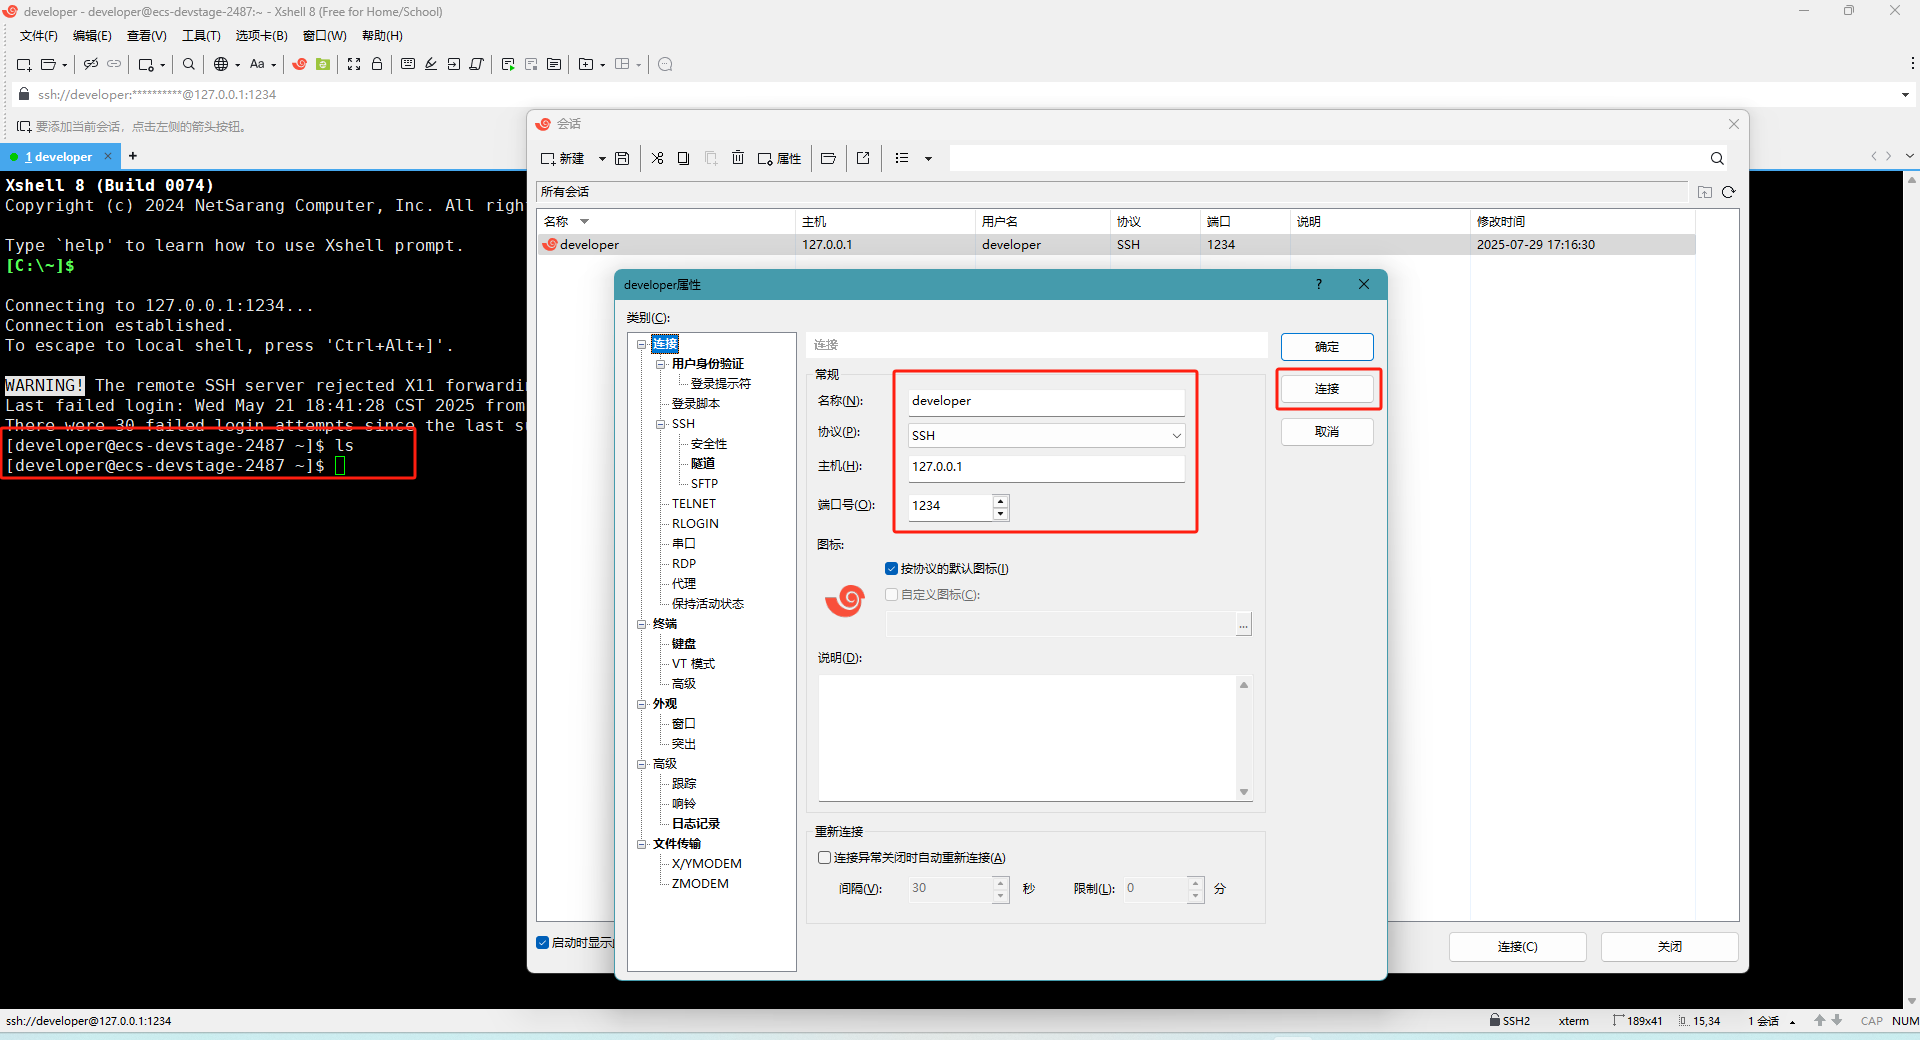Collapse the 终端 tree node
The height and width of the screenshot is (1040, 1920).
tap(642, 624)
